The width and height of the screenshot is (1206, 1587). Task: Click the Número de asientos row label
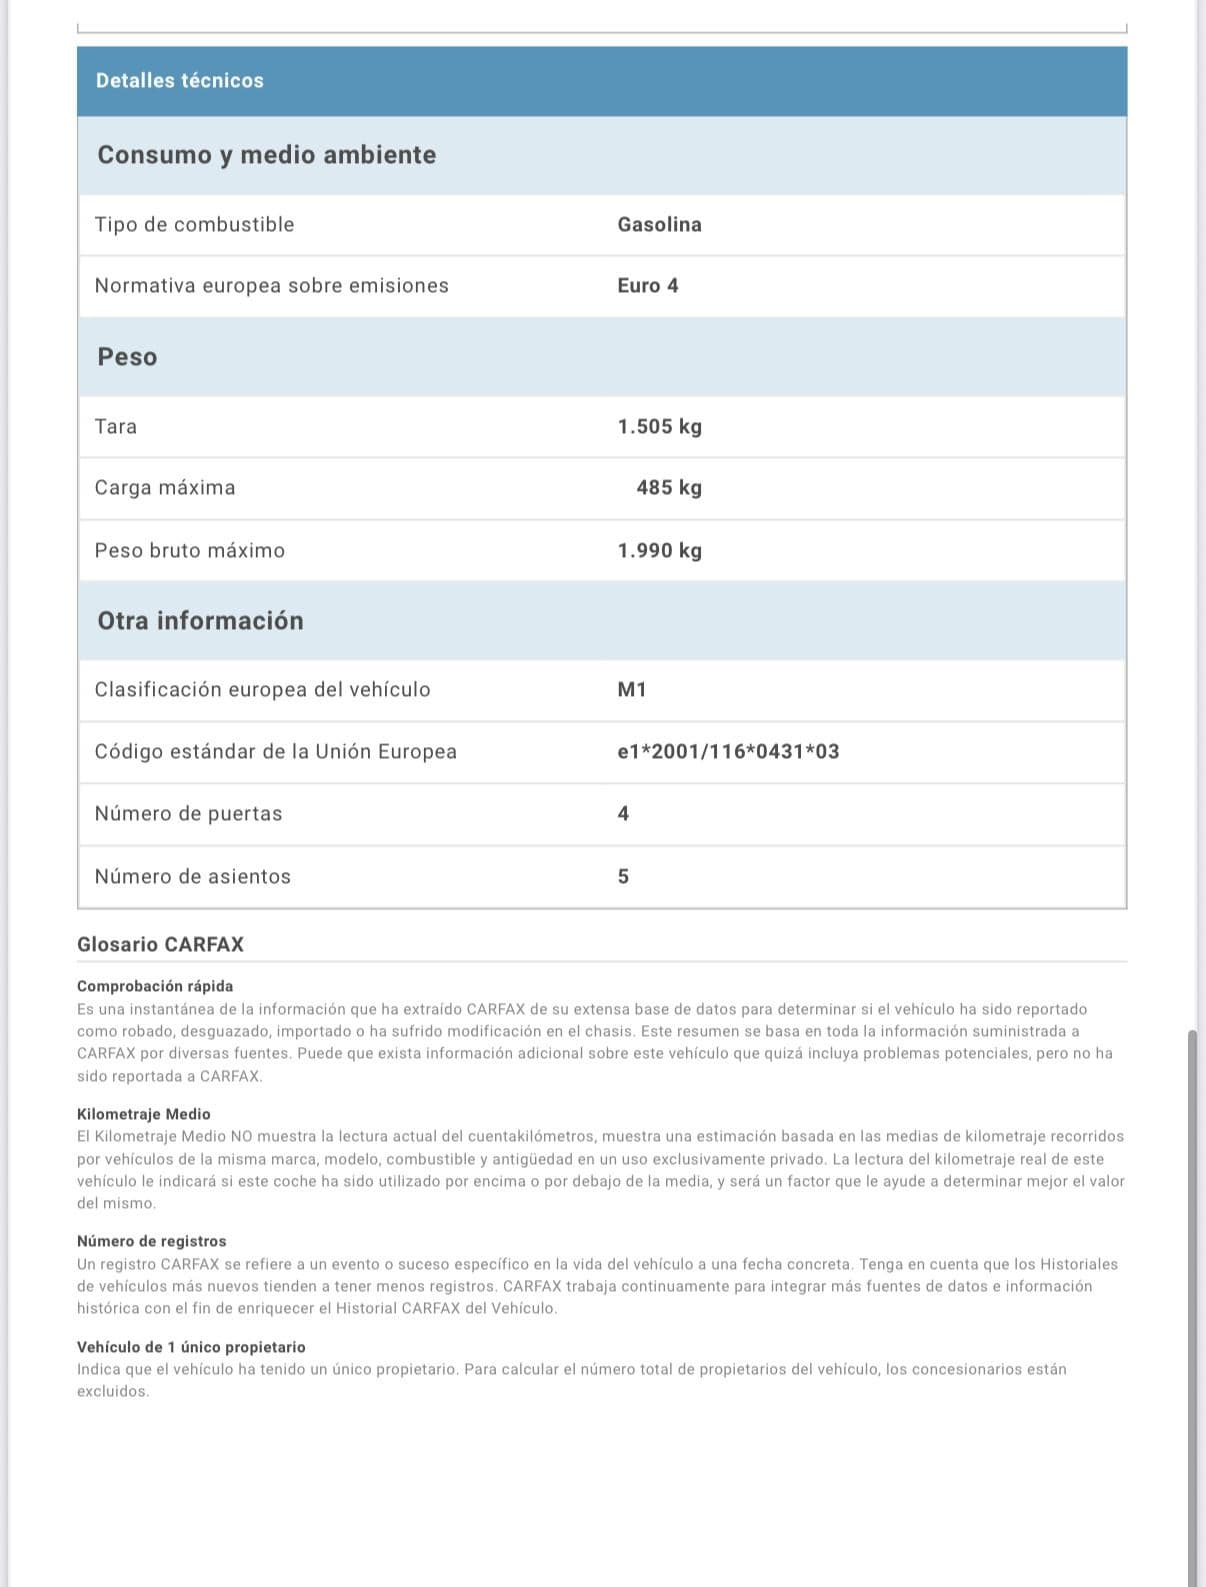click(192, 877)
